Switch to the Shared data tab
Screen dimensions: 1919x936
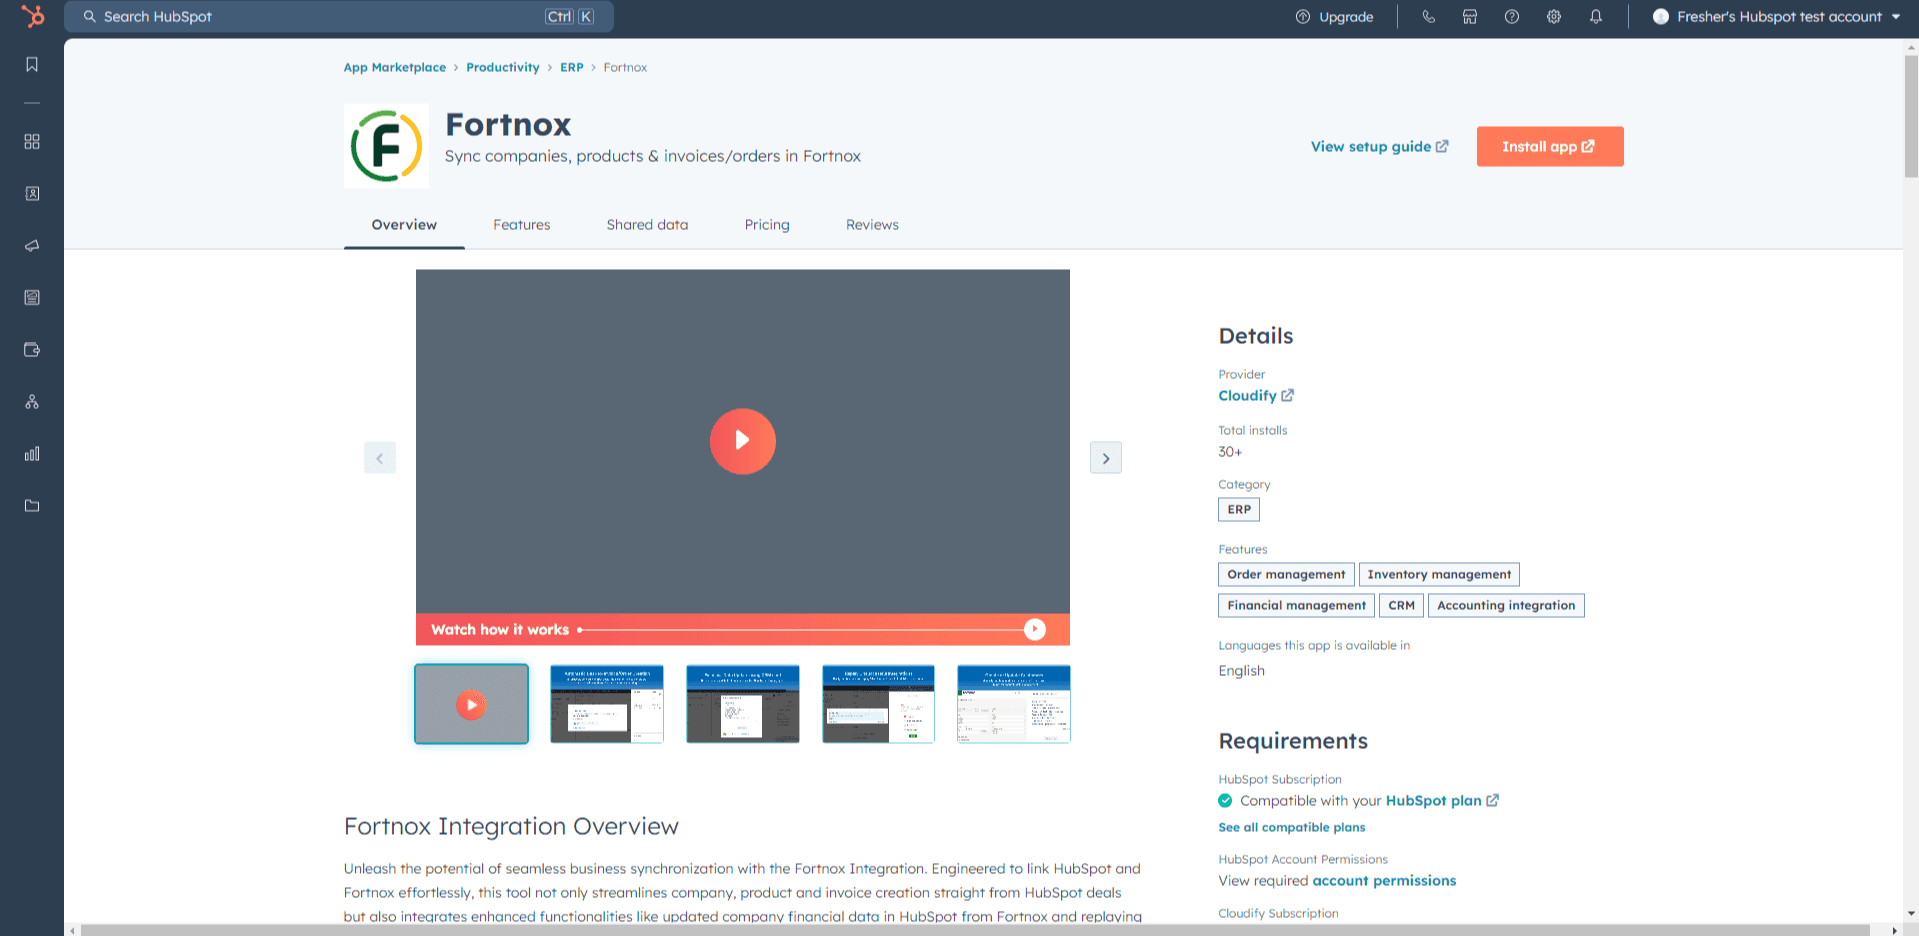647,225
